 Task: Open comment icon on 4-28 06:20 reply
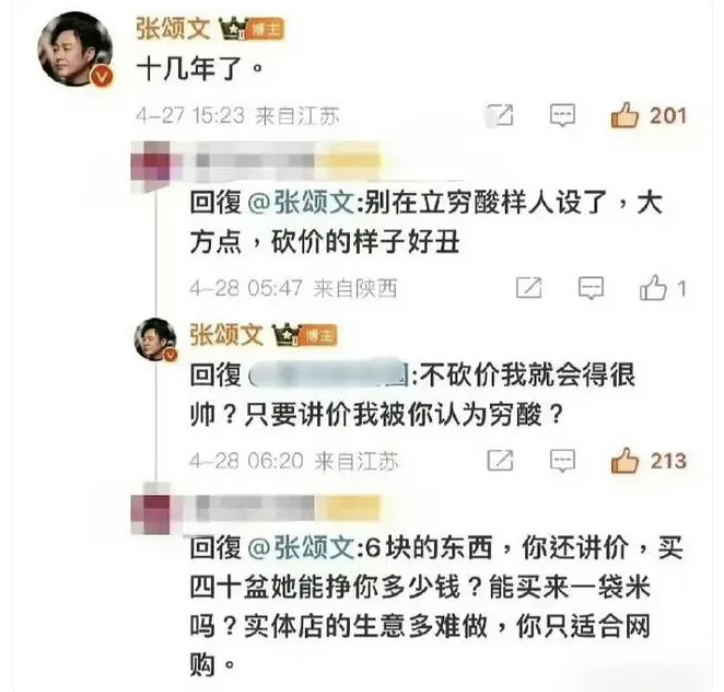pyautogui.click(x=562, y=461)
